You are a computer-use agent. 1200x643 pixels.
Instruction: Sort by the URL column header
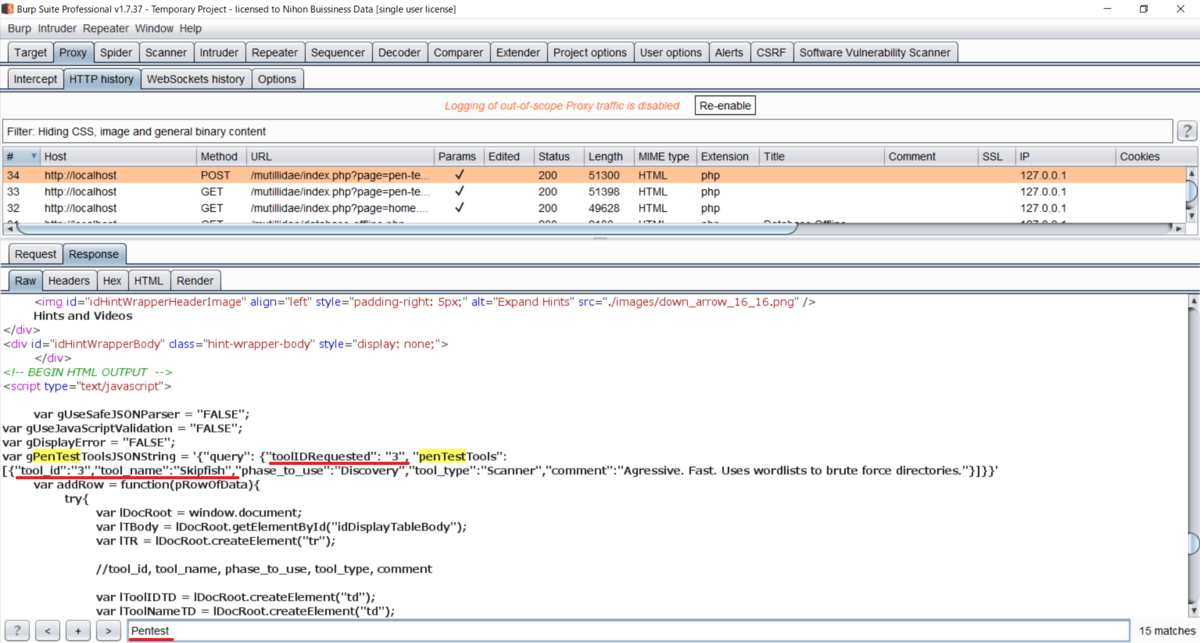[340, 156]
